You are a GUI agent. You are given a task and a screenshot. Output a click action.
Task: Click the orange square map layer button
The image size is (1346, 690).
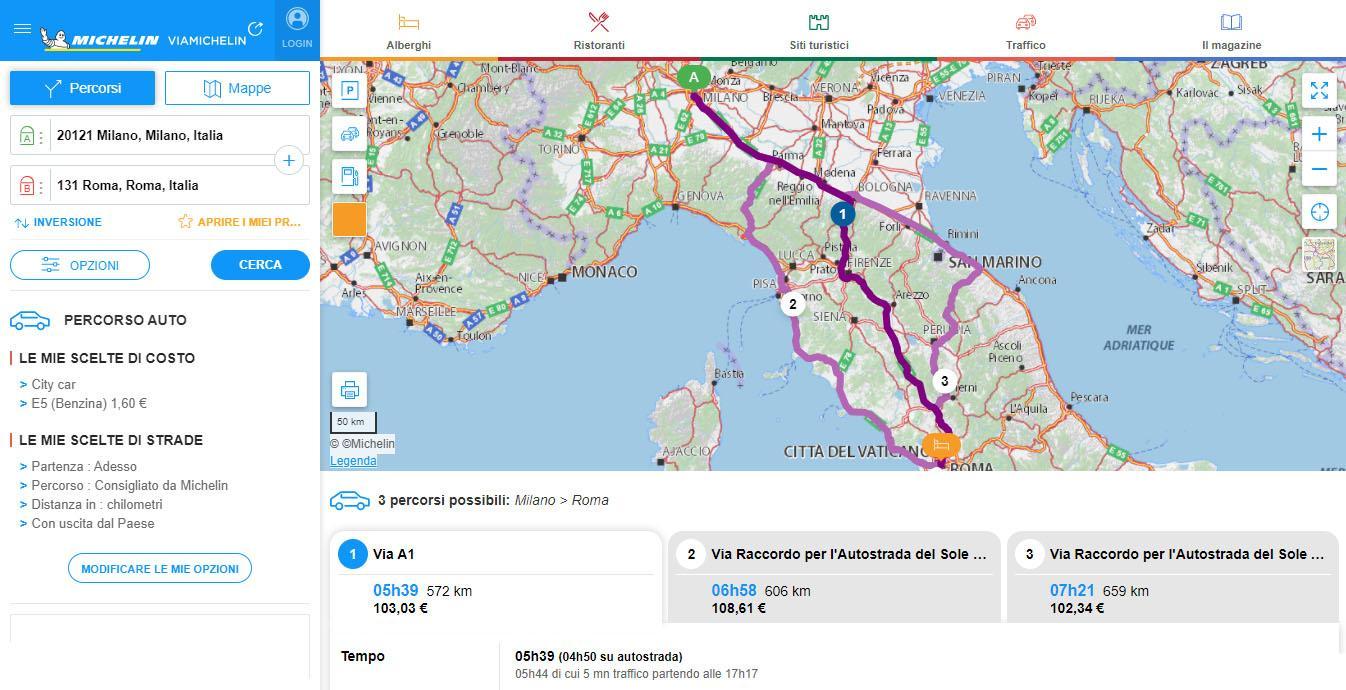click(349, 220)
